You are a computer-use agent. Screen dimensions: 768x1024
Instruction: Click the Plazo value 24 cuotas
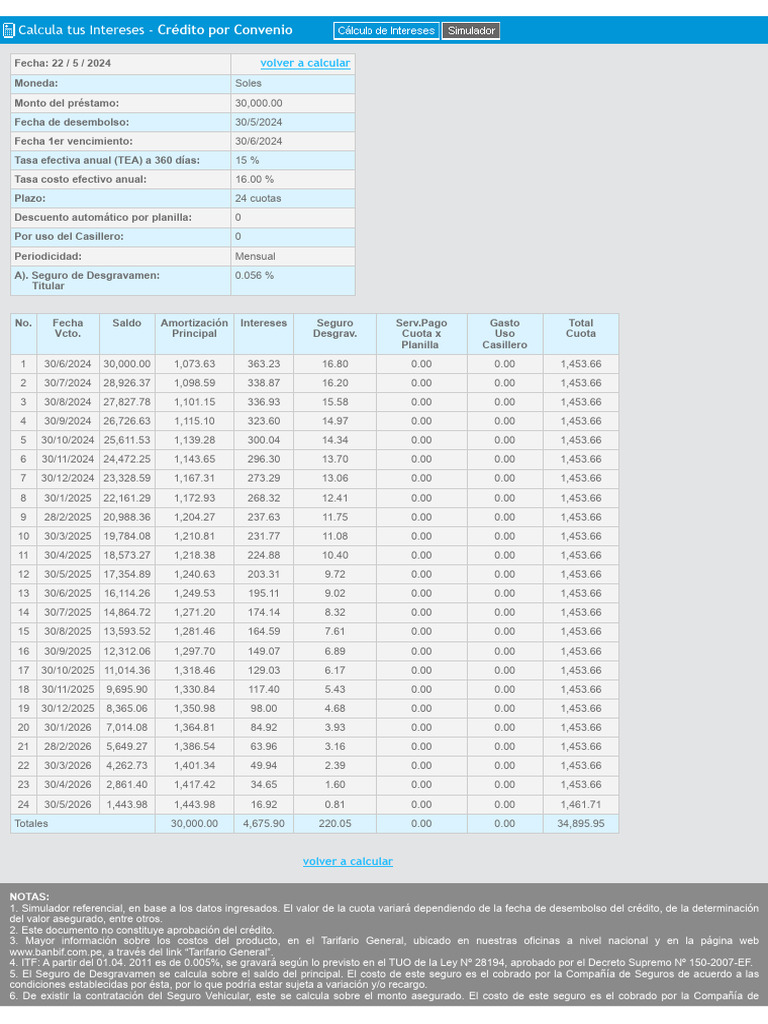(x=258, y=198)
